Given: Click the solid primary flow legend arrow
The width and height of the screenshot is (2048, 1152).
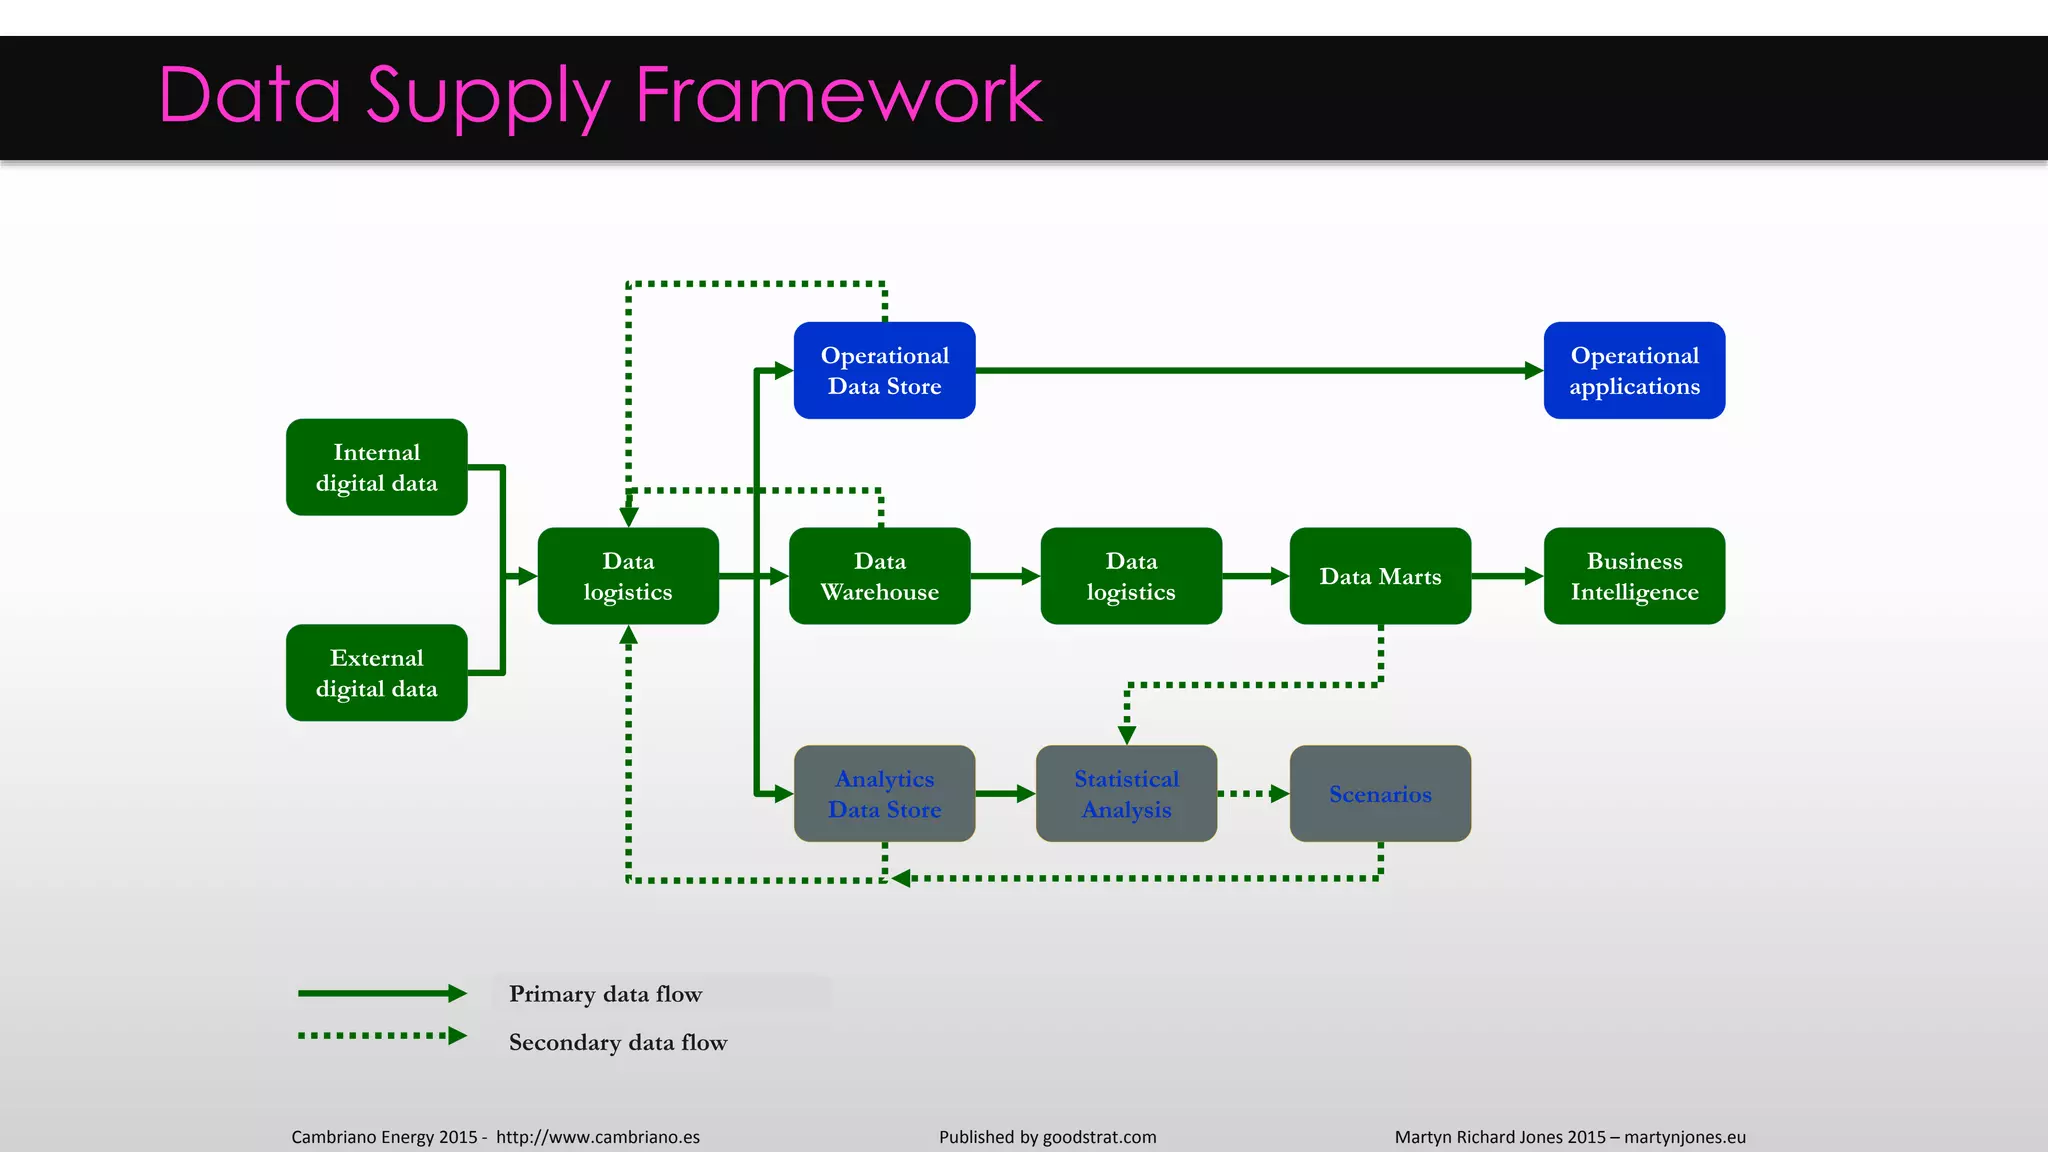Looking at the screenshot, I should click(x=382, y=993).
